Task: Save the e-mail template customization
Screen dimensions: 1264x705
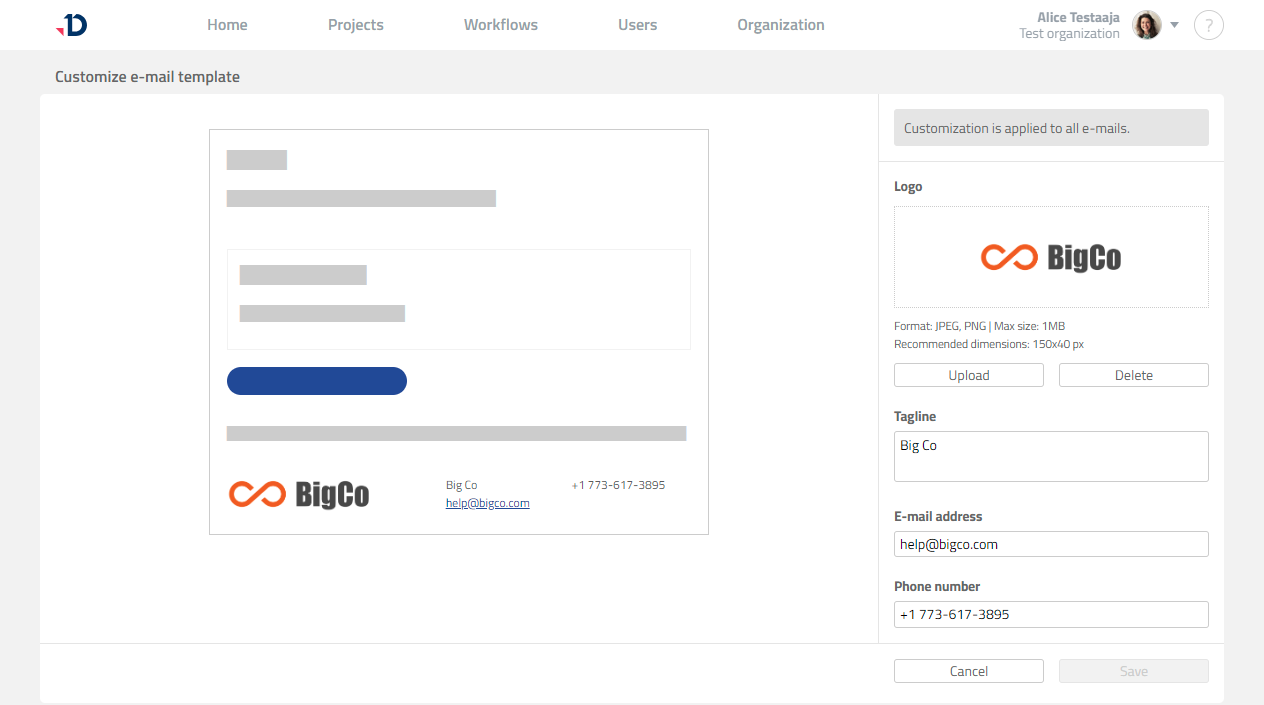Action: coord(1133,670)
